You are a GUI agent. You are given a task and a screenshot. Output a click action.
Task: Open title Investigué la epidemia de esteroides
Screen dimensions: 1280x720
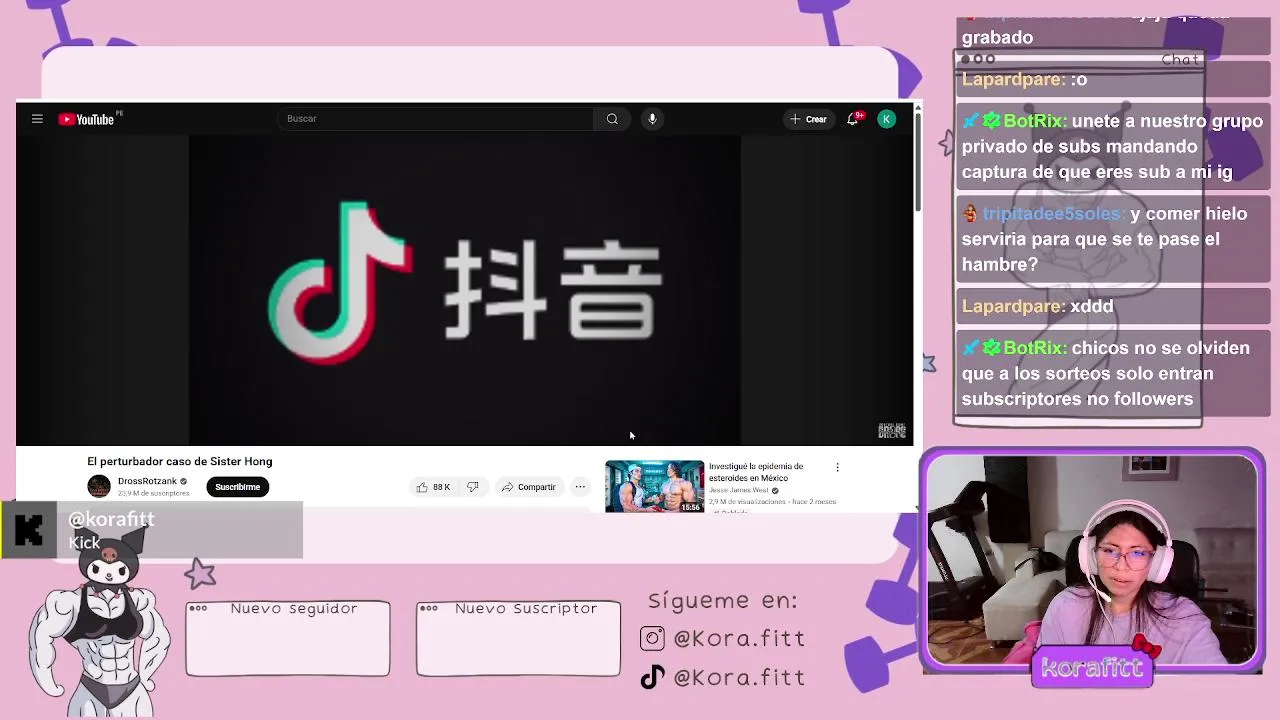coord(756,472)
